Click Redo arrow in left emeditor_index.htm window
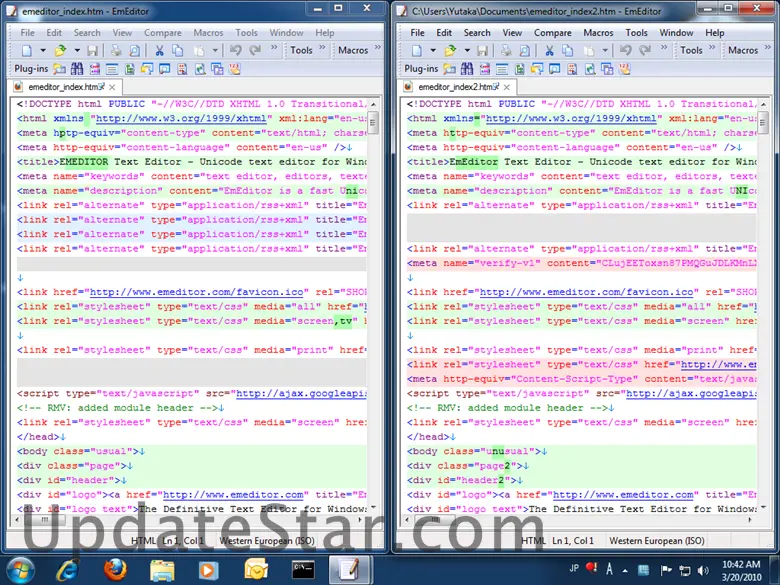This screenshot has width=780, height=585. pyautogui.click(x=255, y=50)
